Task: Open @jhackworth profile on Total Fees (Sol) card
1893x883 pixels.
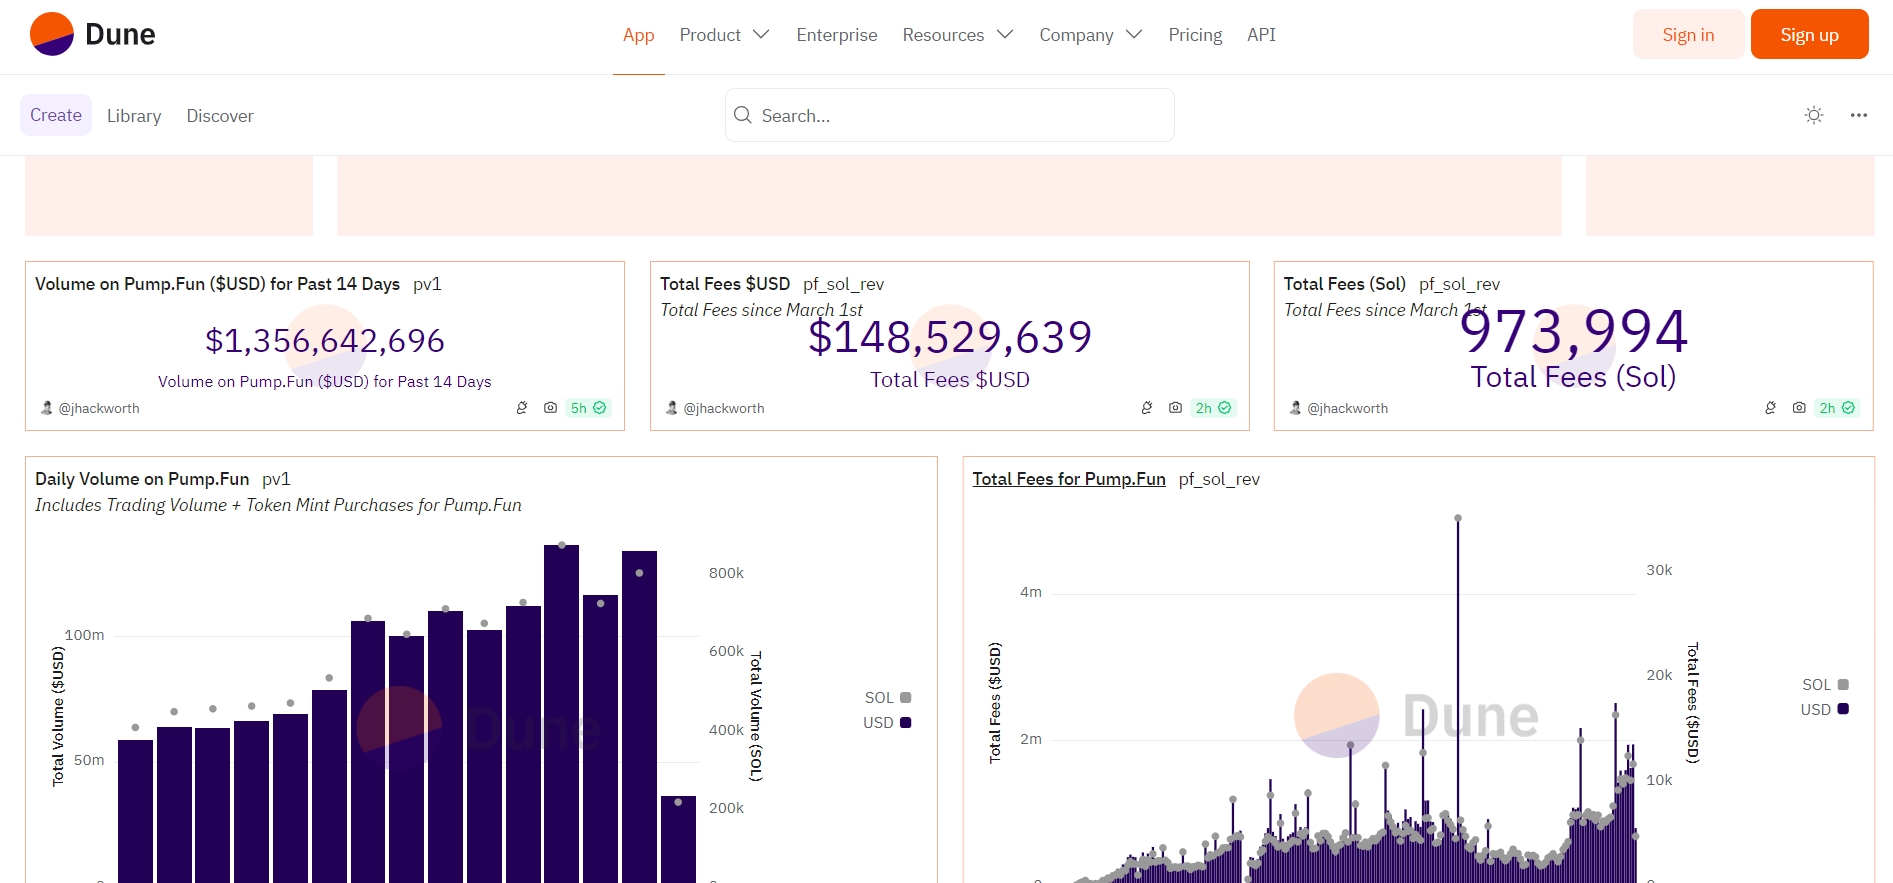Action: click(x=1348, y=408)
